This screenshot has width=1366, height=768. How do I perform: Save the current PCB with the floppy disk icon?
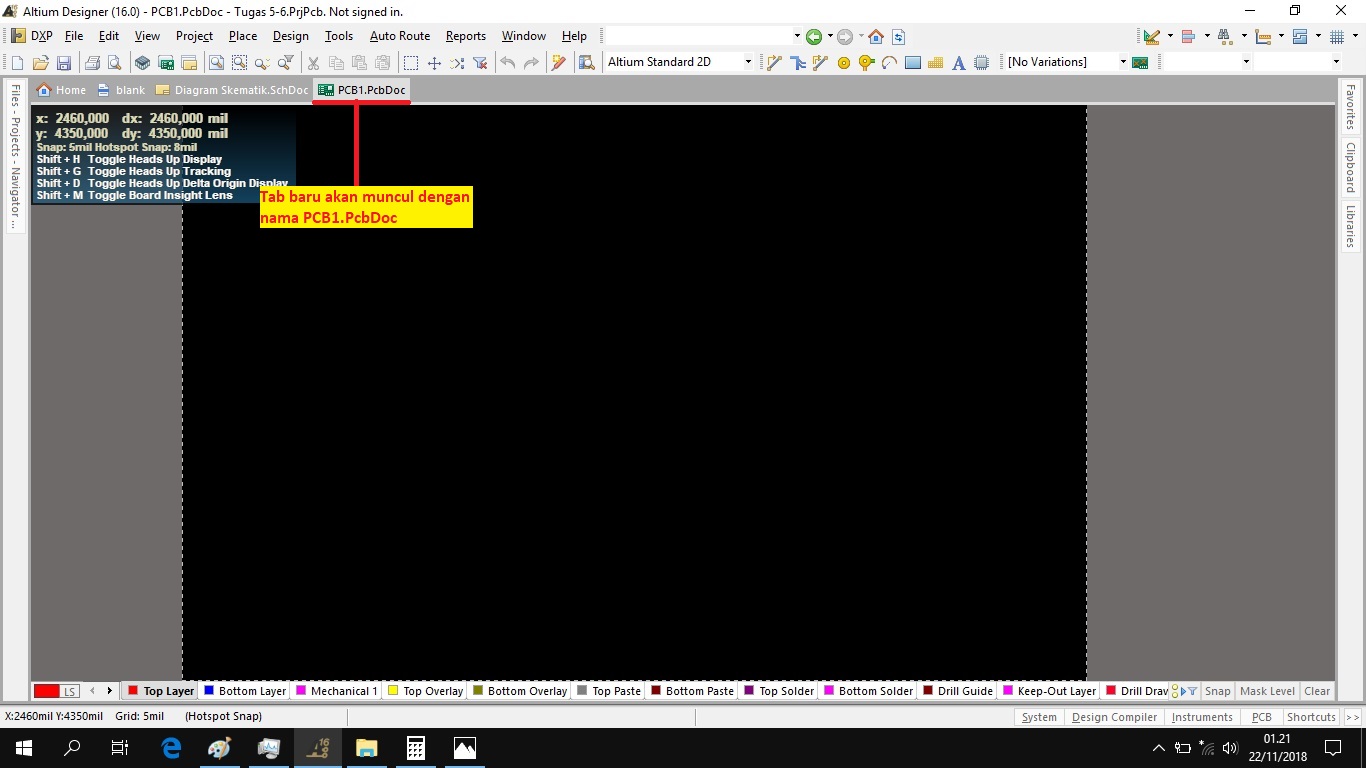[x=64, y=62]
